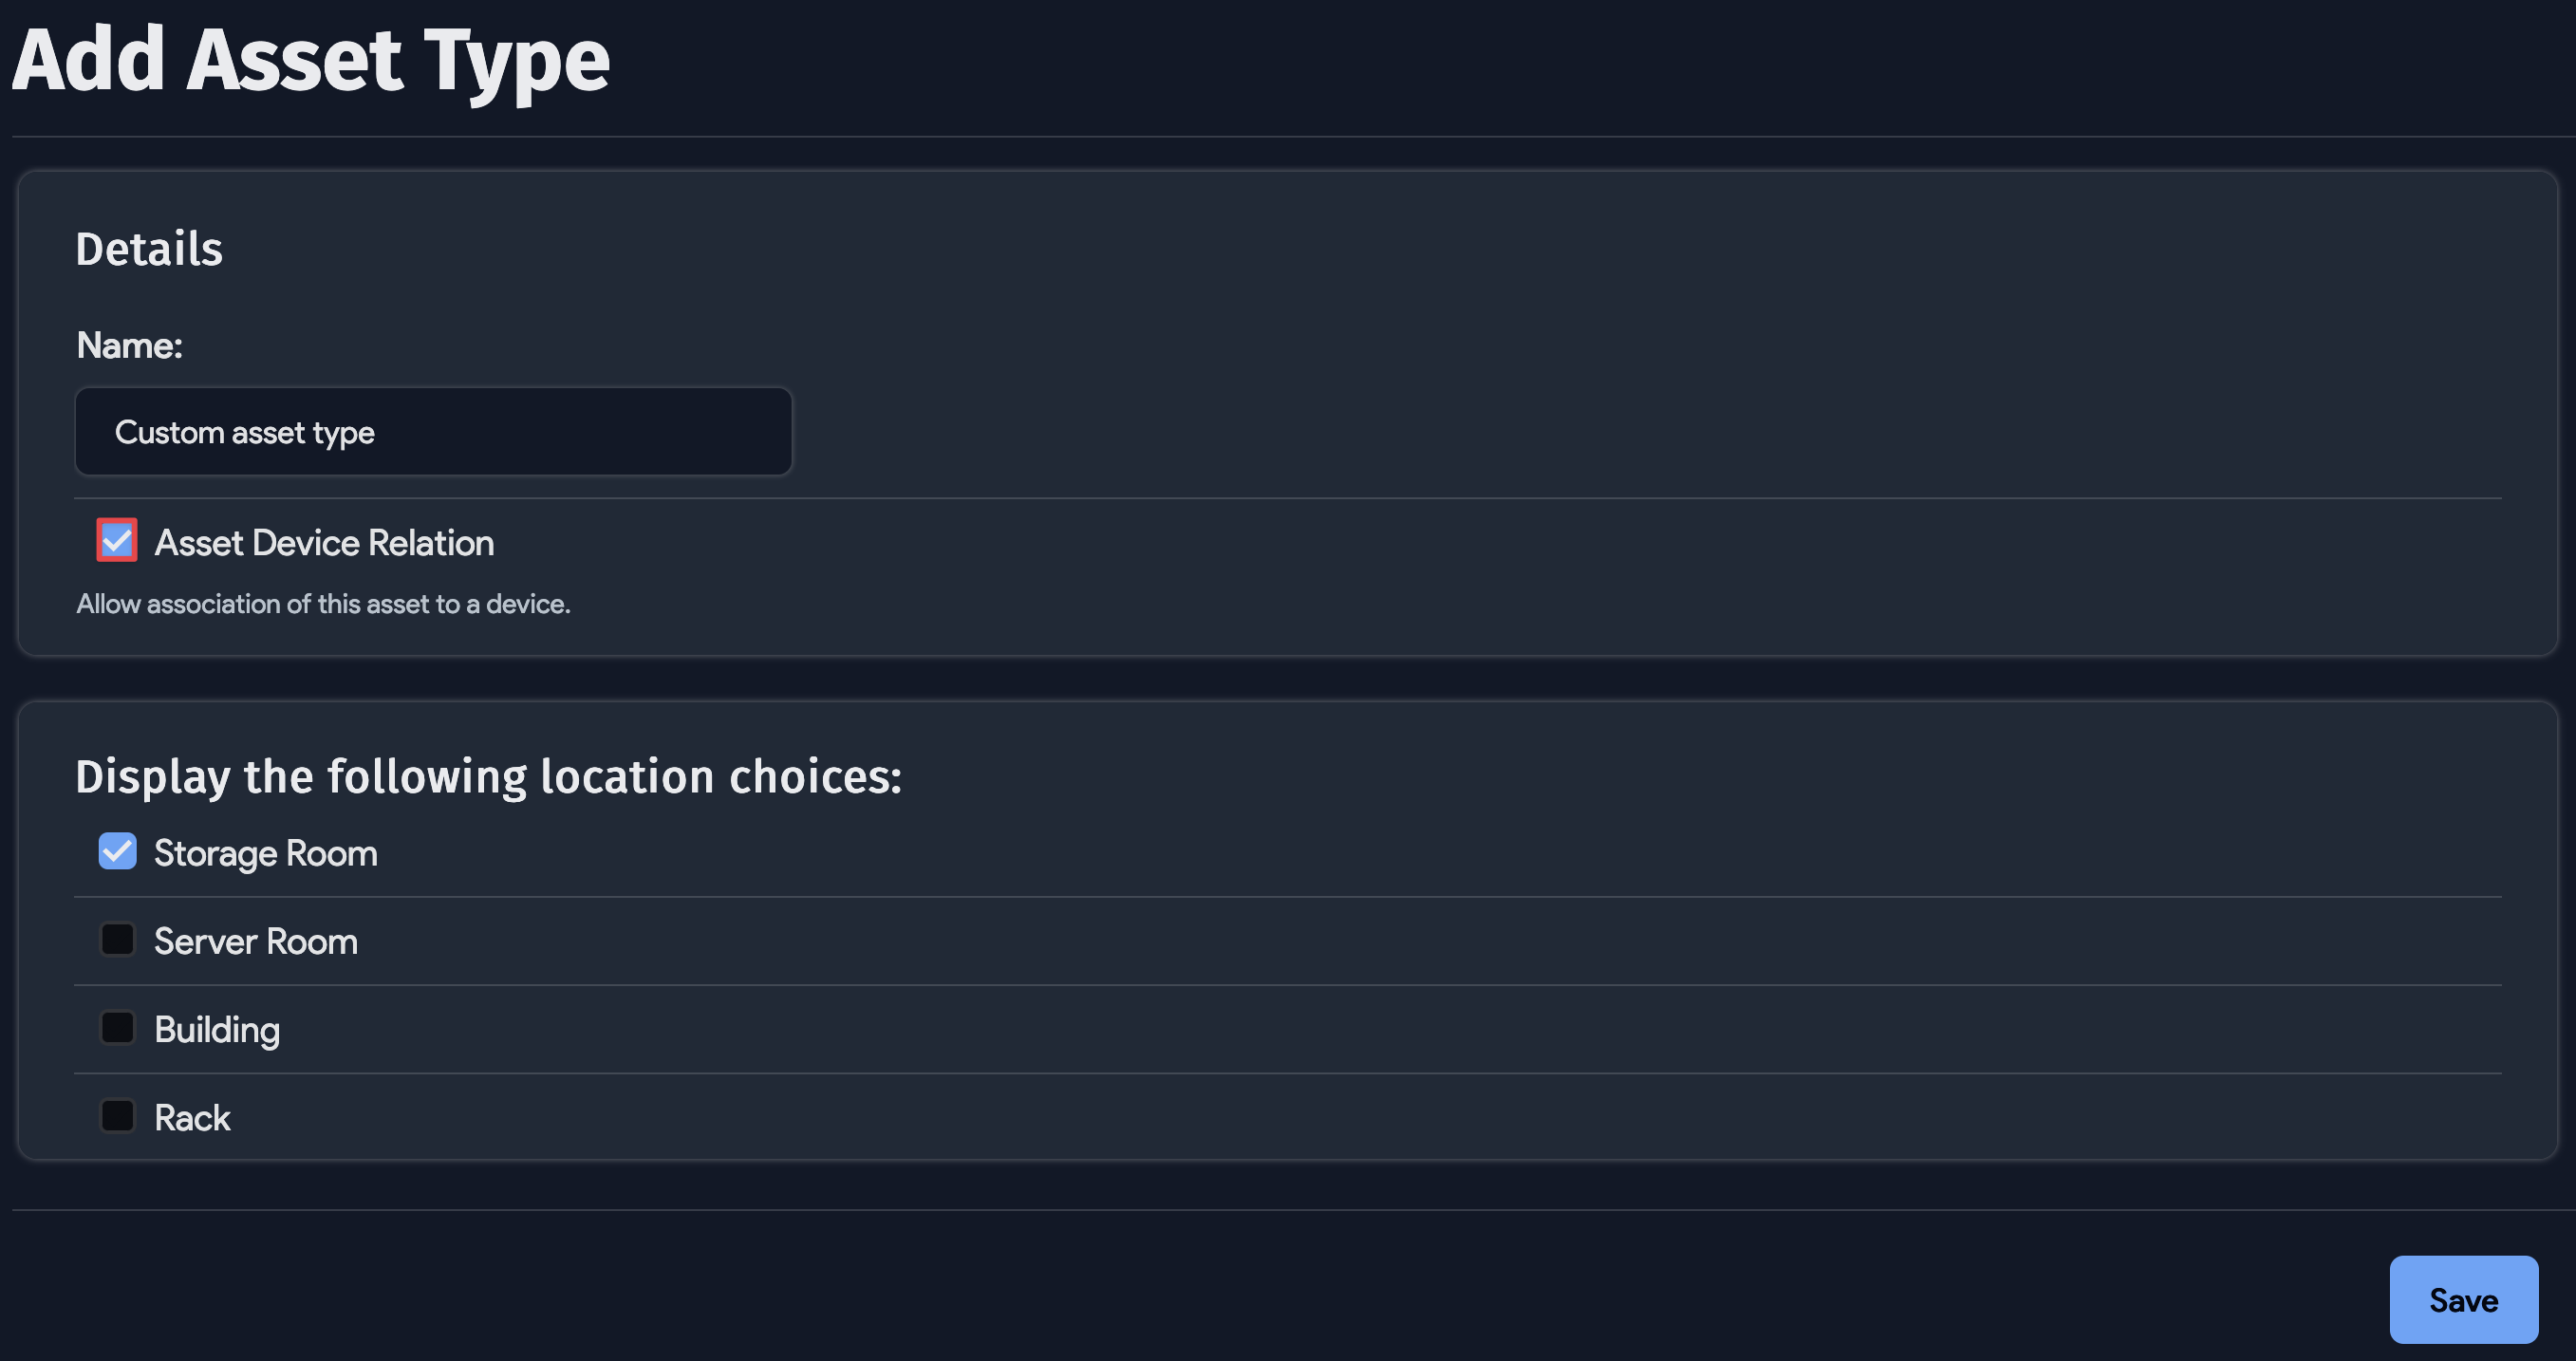
Task: Uncheck the Asset Device Relation checkbox
Action: click(116, 541)
